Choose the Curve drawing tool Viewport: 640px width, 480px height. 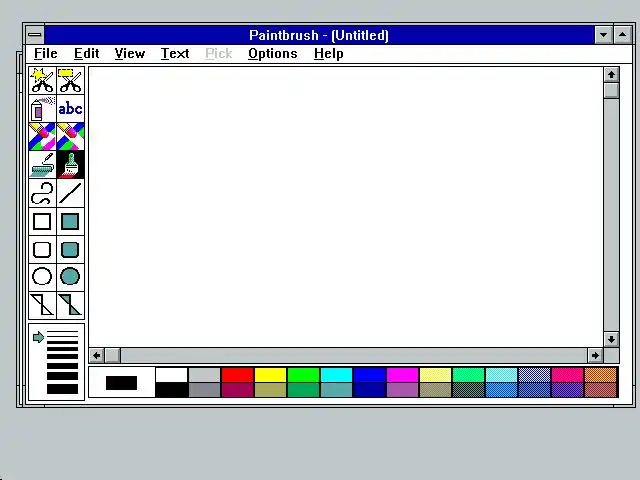[42, 193]
